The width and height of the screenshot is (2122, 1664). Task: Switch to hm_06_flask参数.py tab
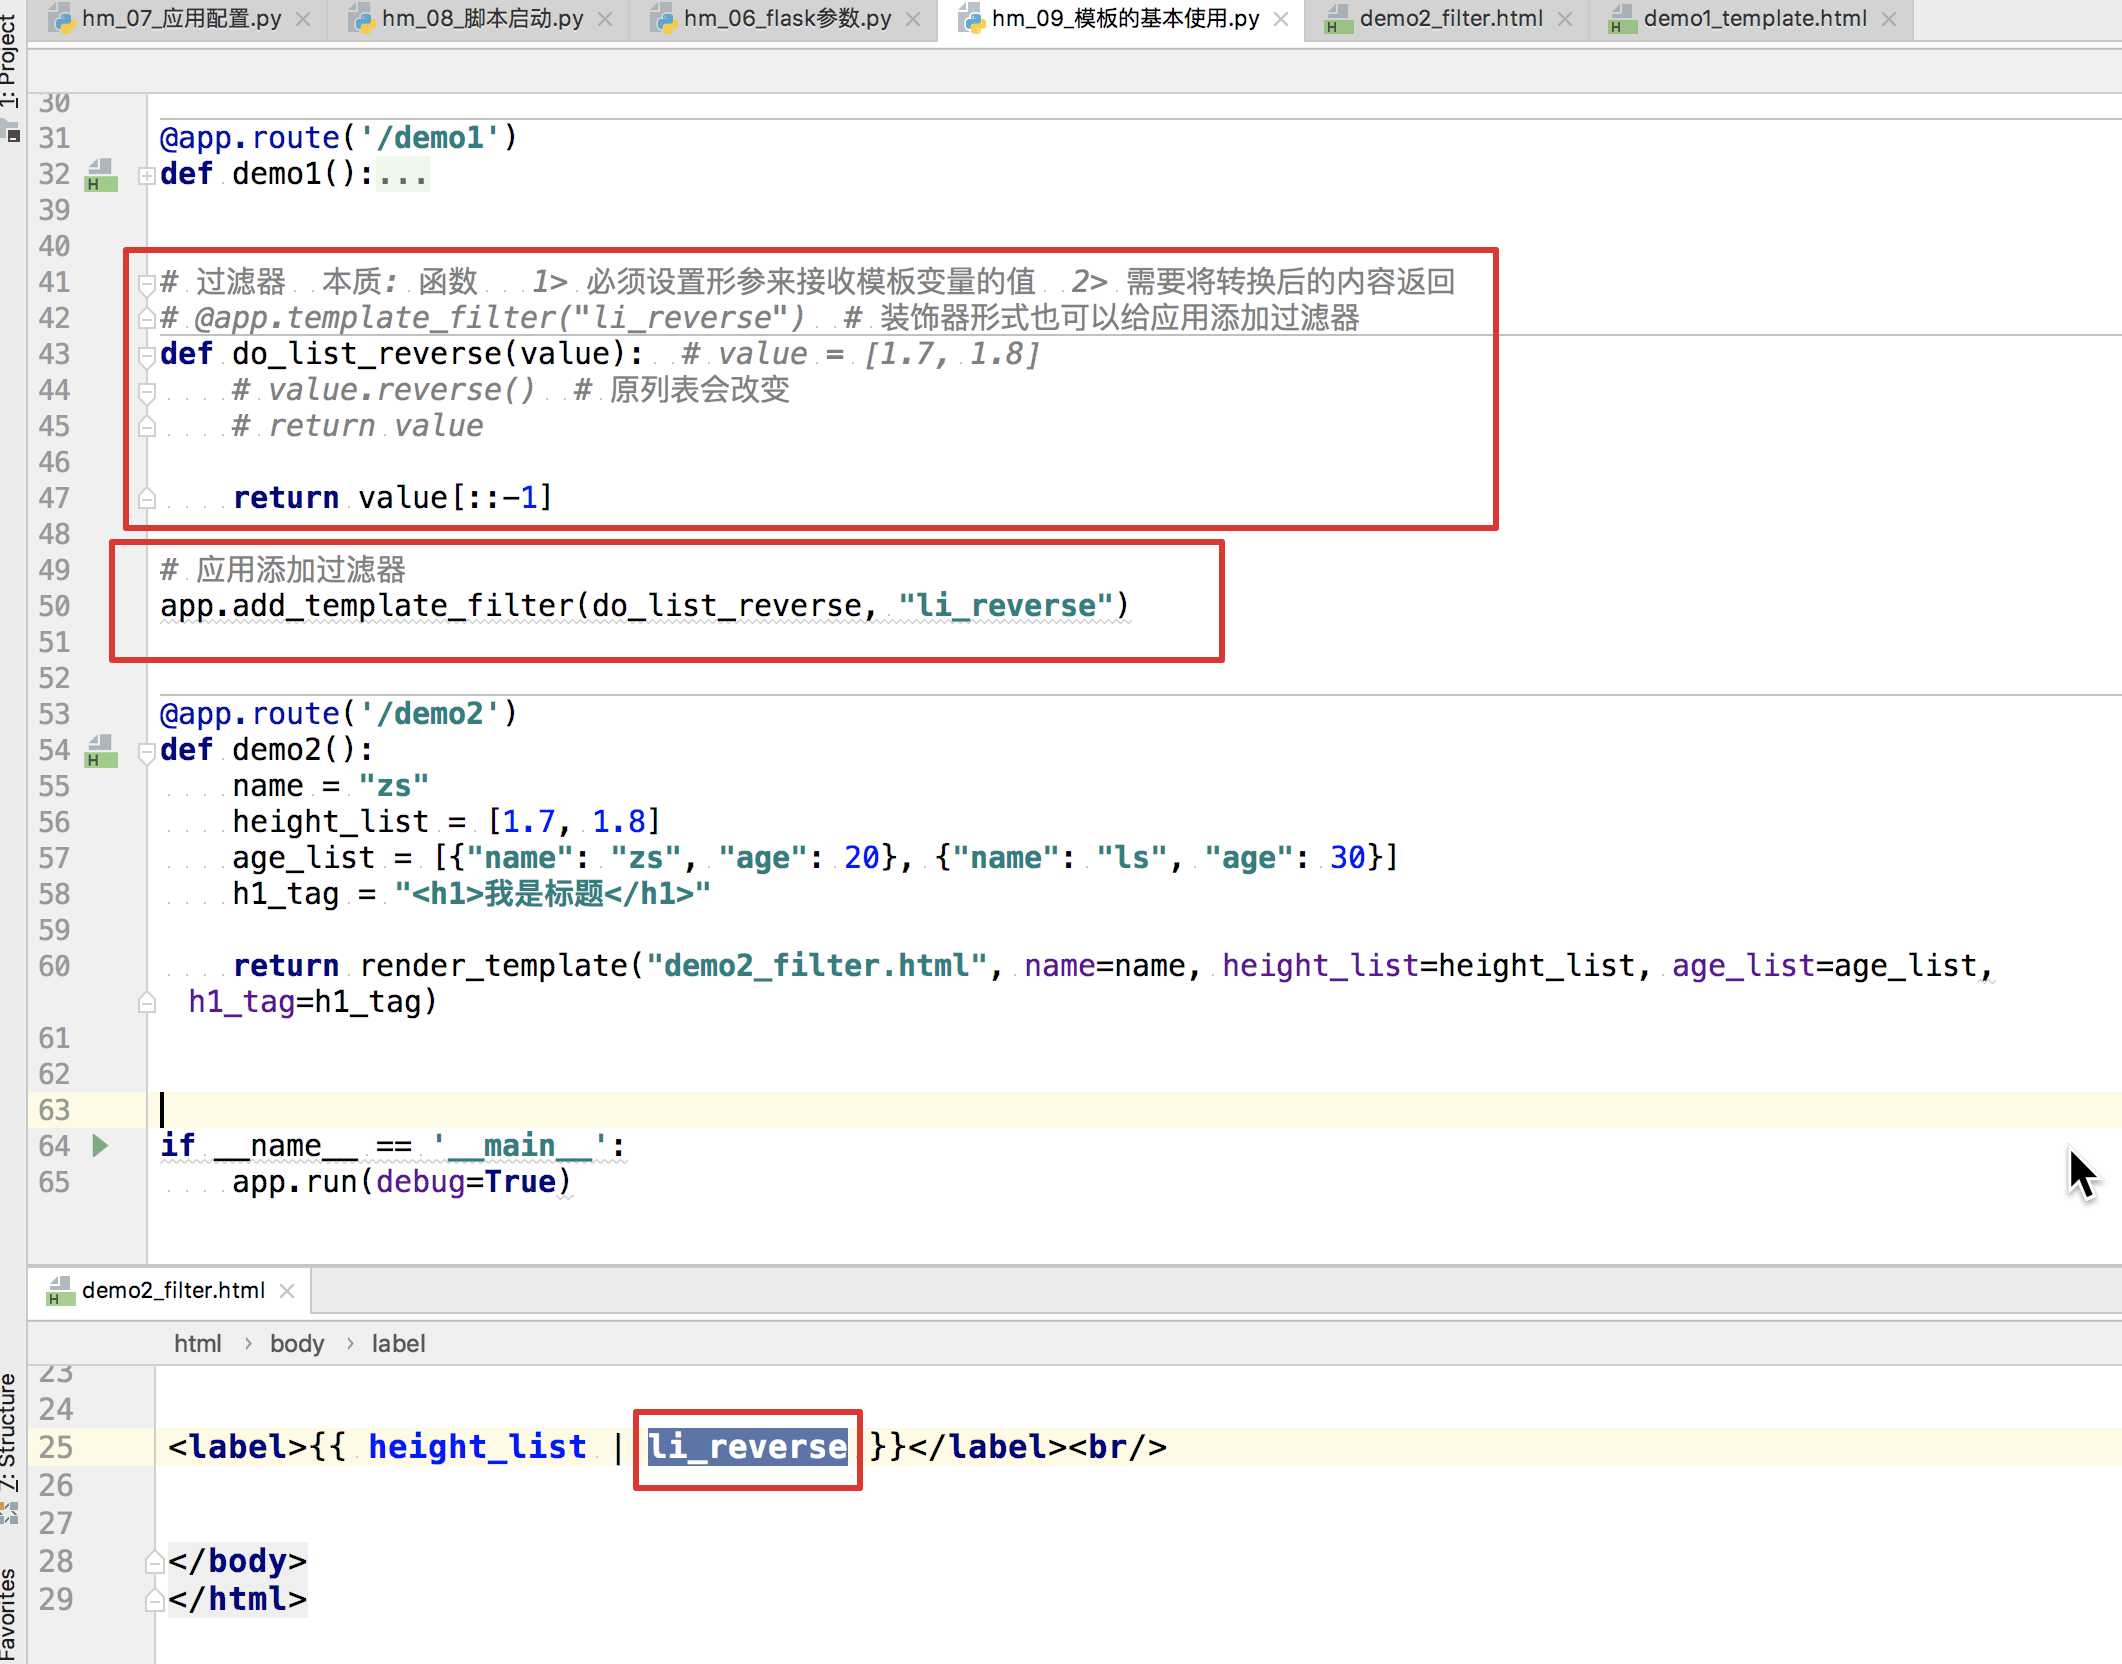pyautogui.click(x=786, y=18)
